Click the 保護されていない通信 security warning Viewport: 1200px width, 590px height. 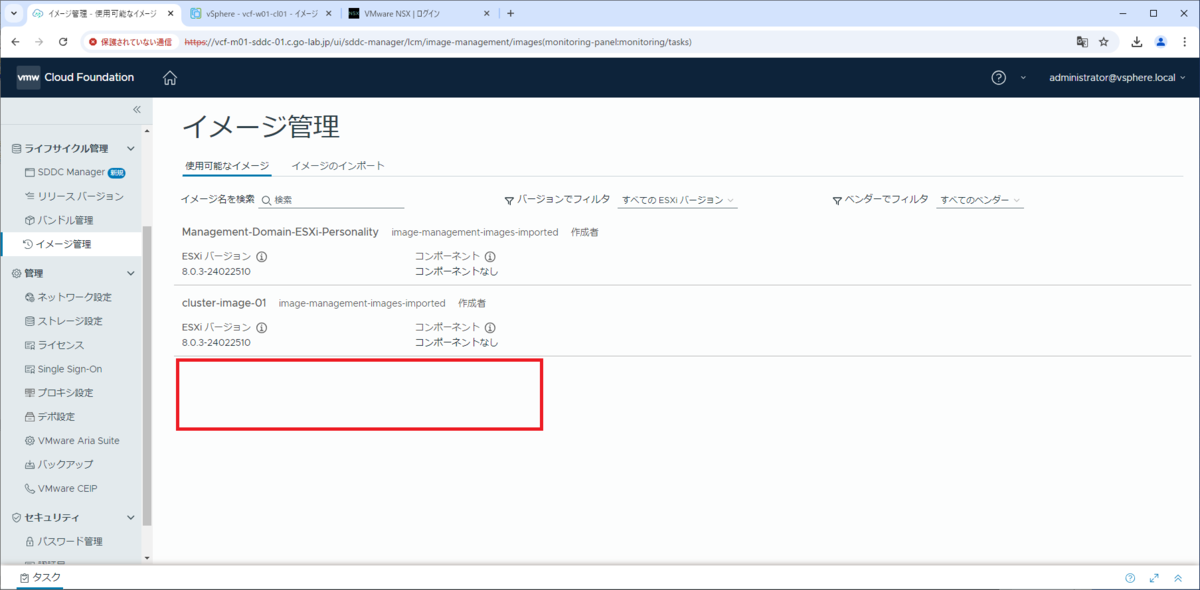click(x=130, y=42)
